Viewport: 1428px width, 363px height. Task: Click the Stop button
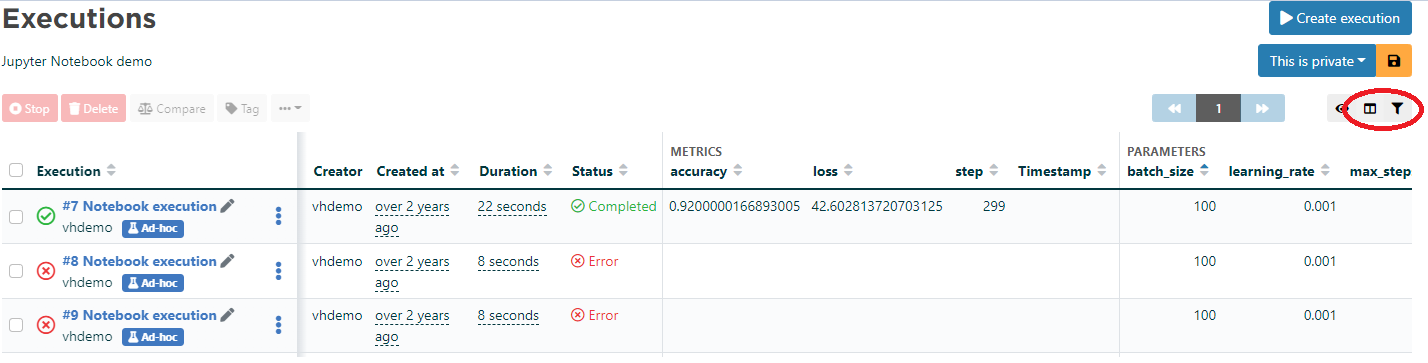click(x=30, y=108)
